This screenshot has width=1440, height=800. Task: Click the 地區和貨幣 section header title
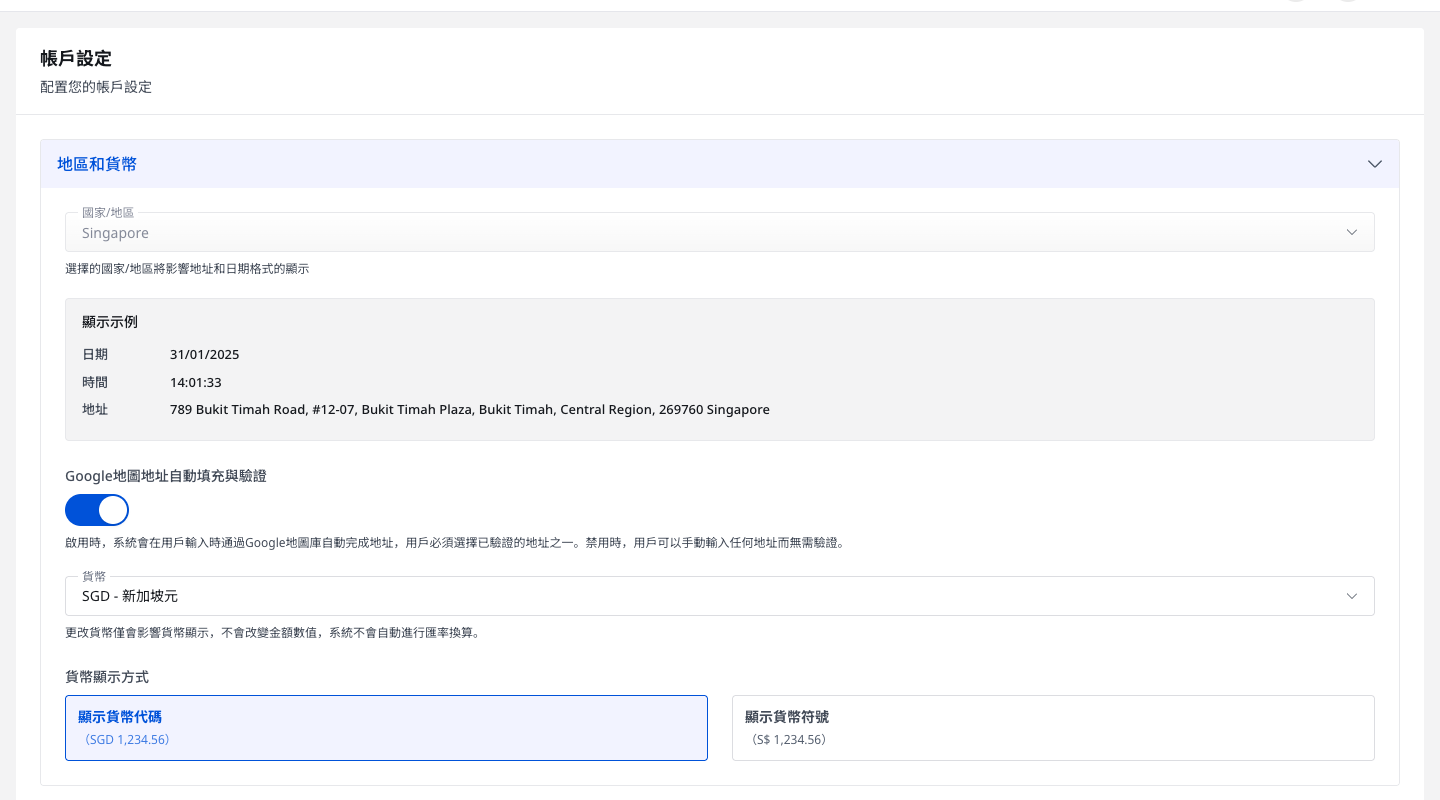[97, 164]
